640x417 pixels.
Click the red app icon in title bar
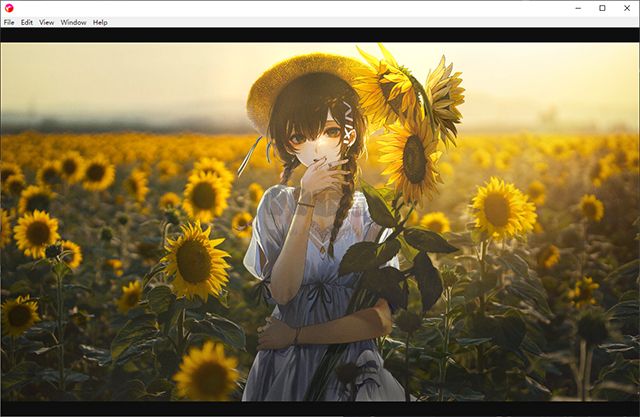[9, 8]
